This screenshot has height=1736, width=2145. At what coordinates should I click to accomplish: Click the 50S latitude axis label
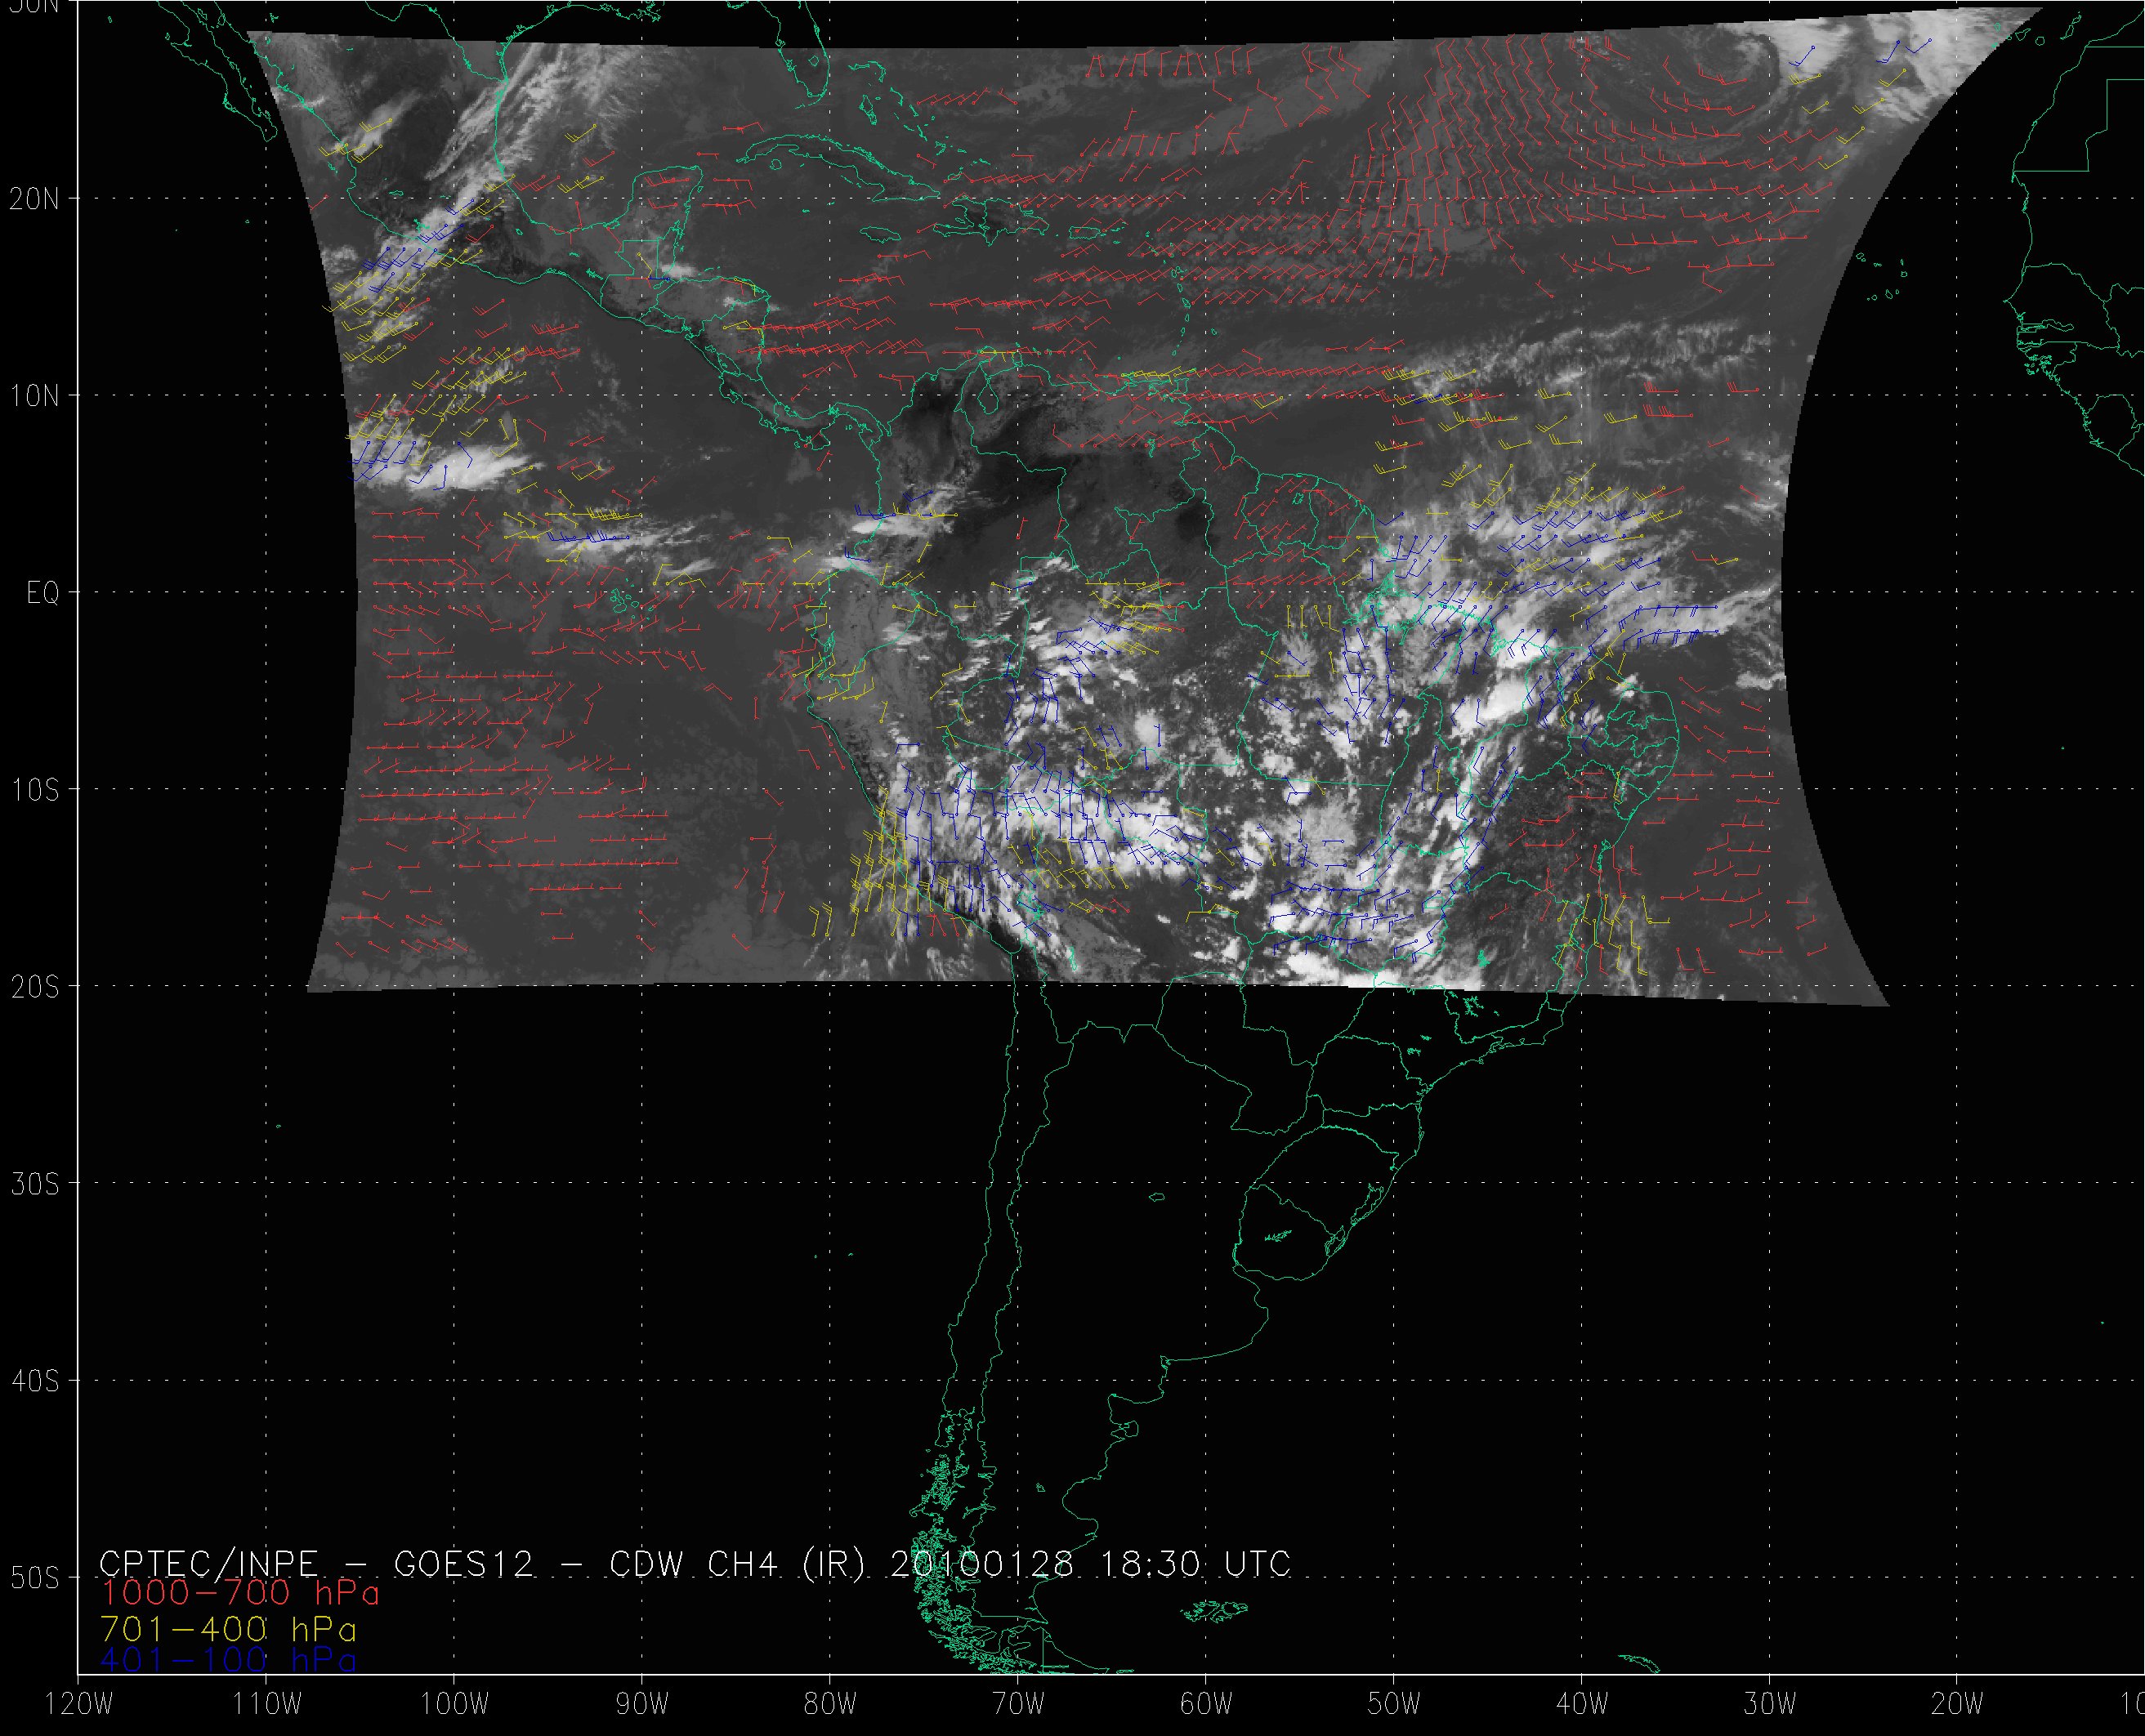point(35,1578)
